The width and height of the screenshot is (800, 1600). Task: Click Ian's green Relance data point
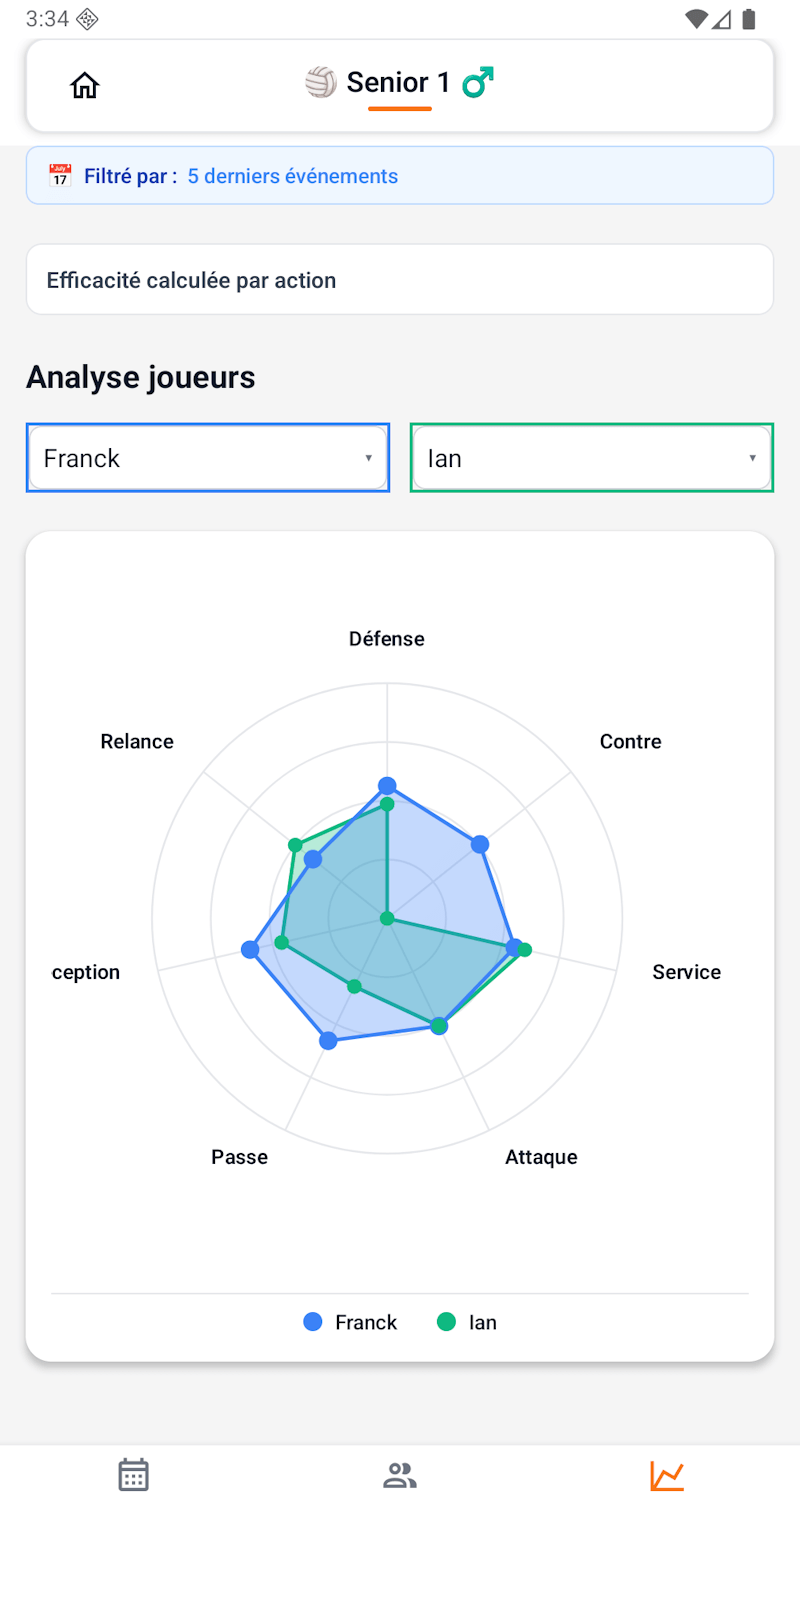click(x=295, y=845)
